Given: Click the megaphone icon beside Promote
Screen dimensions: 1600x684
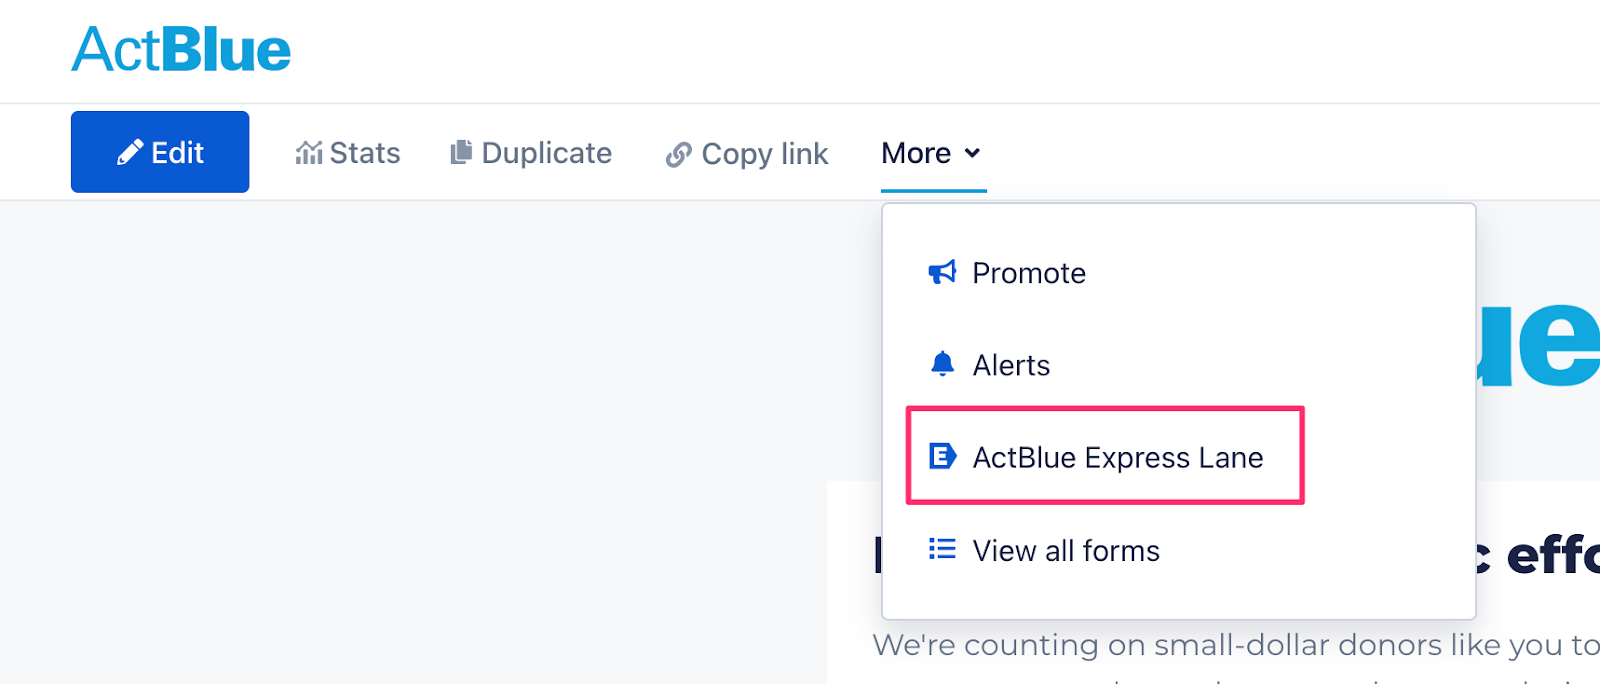Looking at the screenshot, I should pyautogui.click(x=942, y=272).
